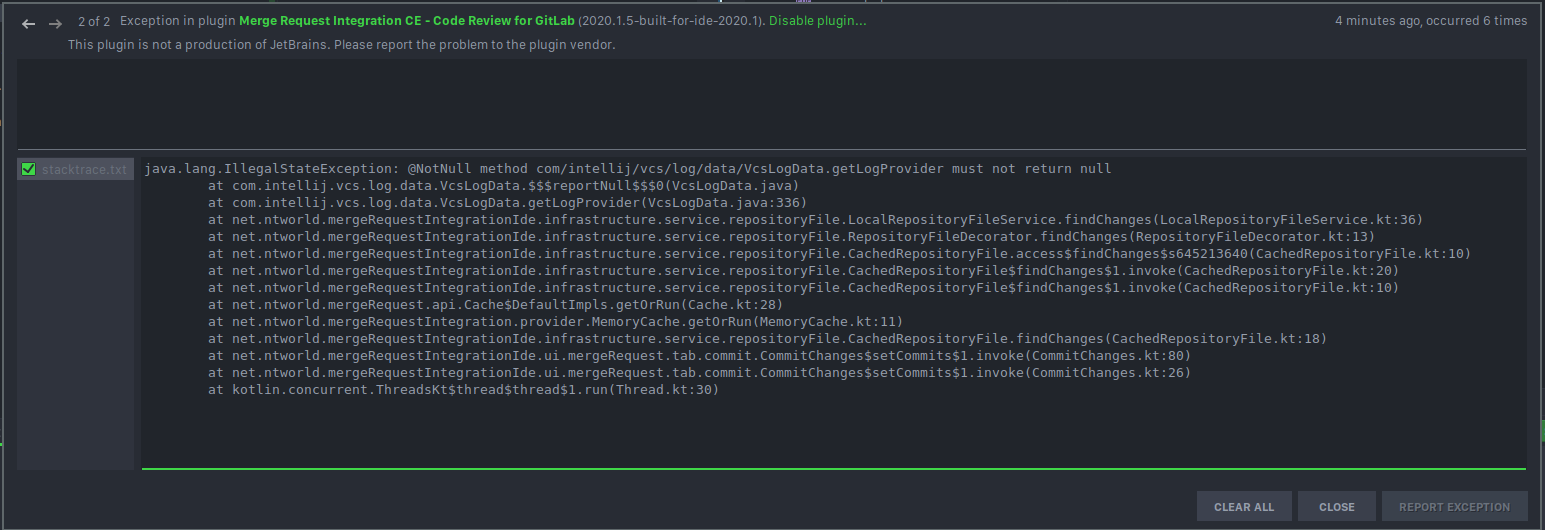Toggle the stacktrace.txt attachment checkbox

point(28,169)
